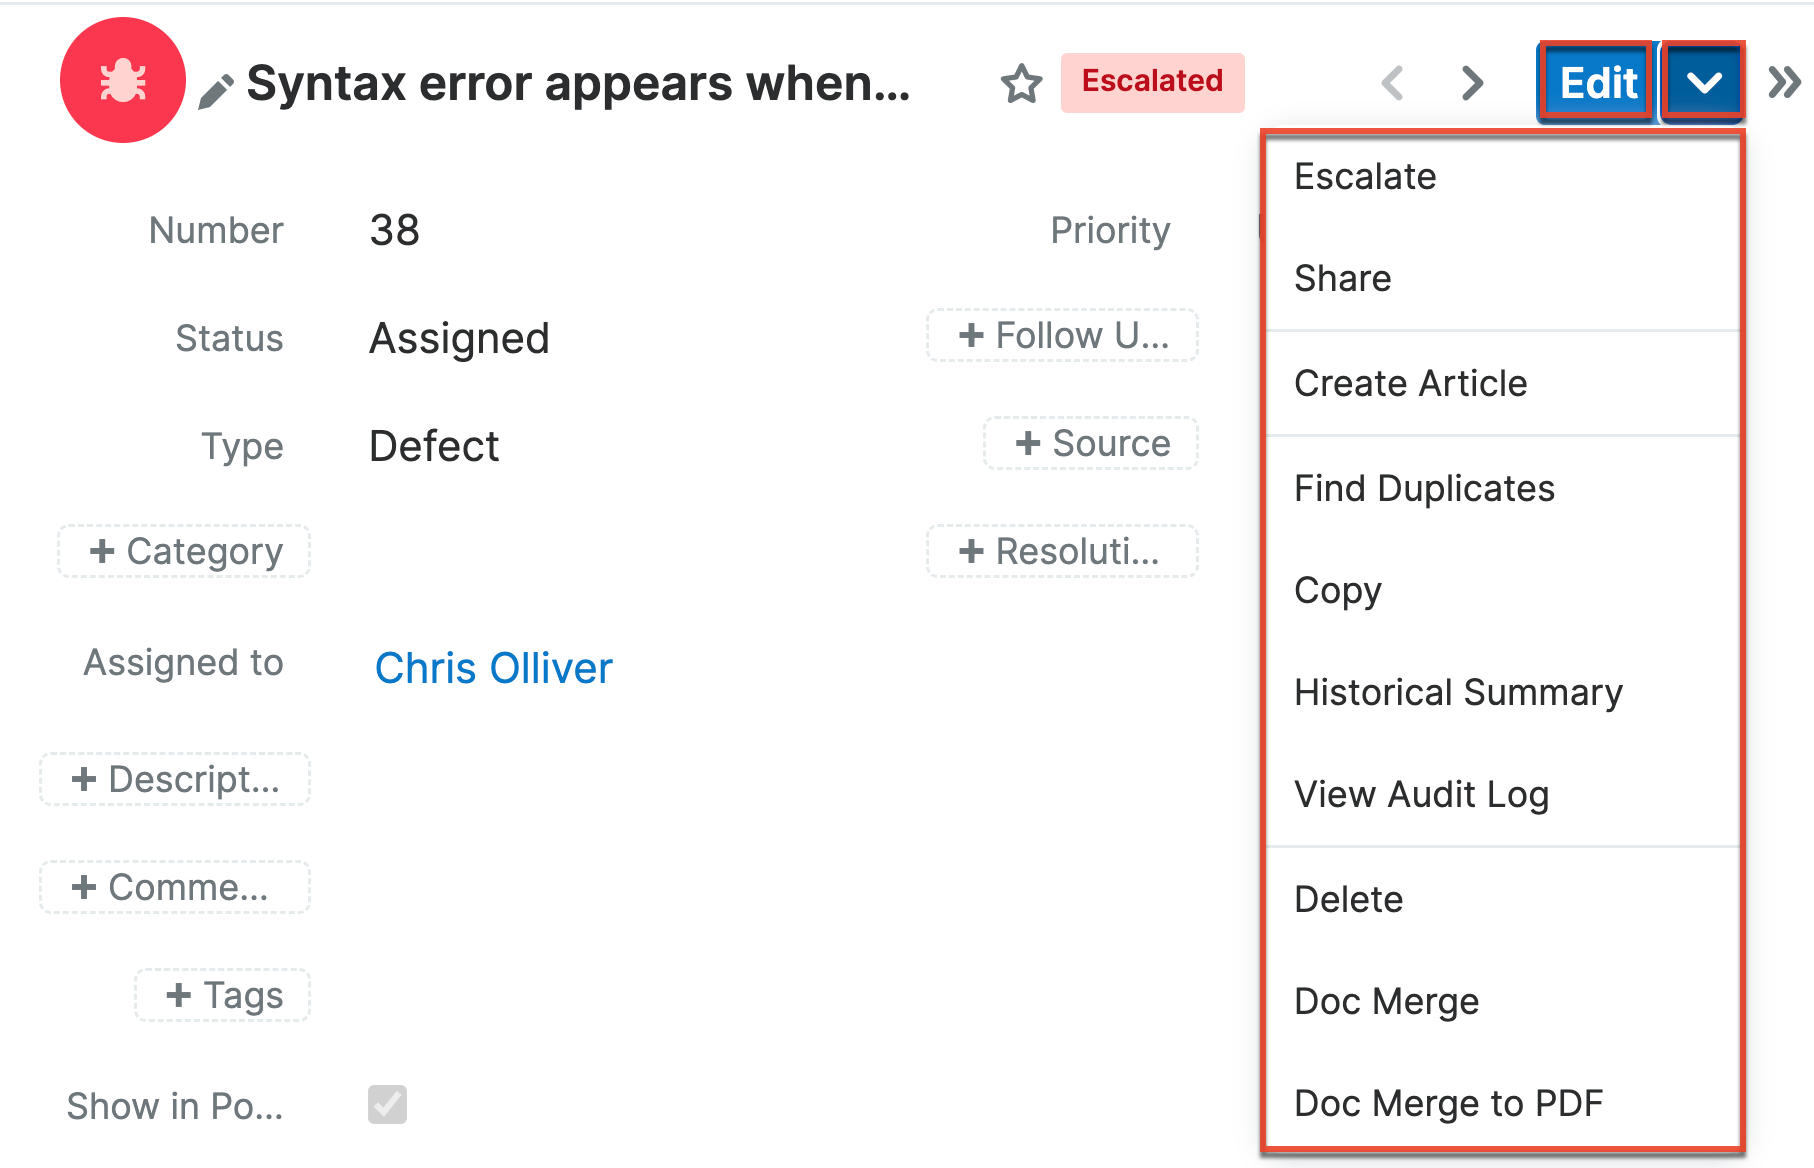This screenshot has width=1814, height=1168.
Task: Select Historical Summary from the menu
Action: 1459,691
